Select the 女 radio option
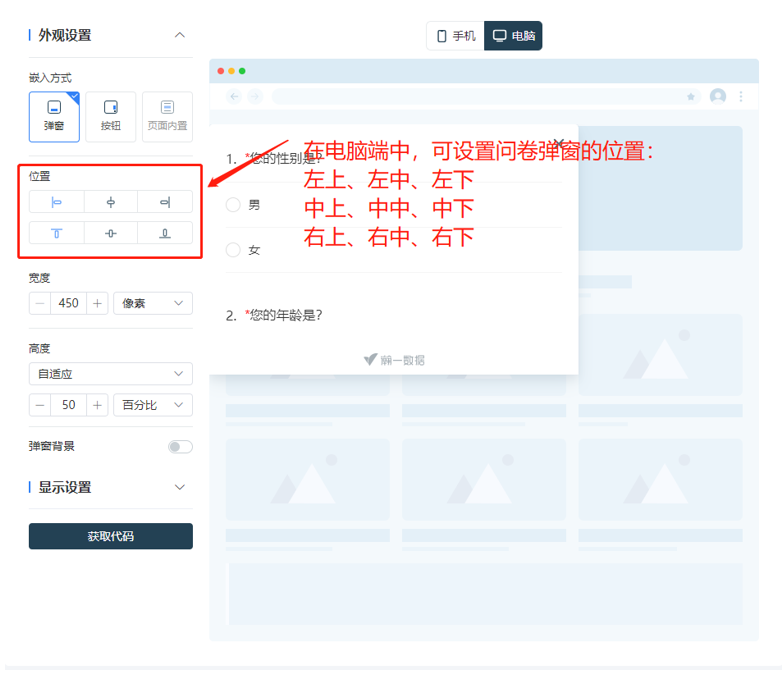The height and width of the screenshot is (681, 784). pyautogui.click(x=233, y=250)
